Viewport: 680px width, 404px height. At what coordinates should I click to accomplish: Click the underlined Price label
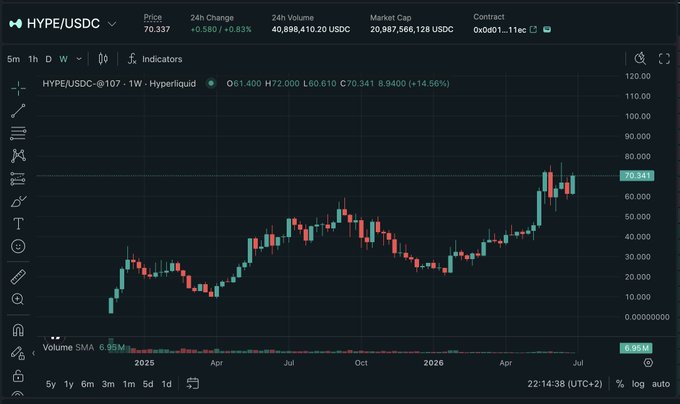tap(153, 17)
